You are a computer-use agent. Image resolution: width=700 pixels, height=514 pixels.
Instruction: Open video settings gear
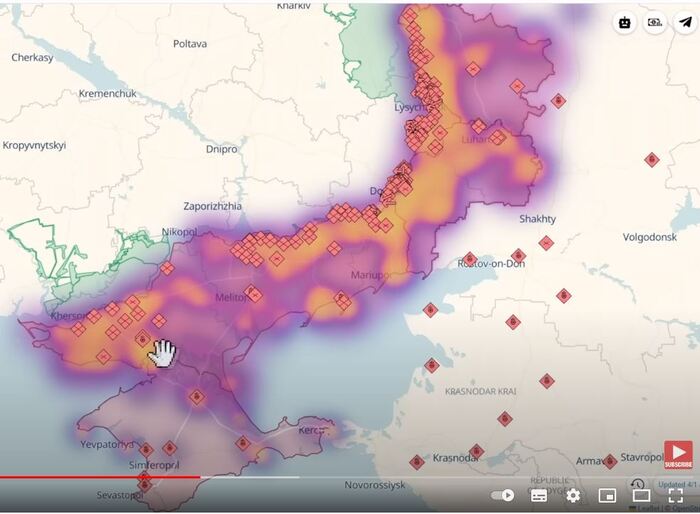coord(573,495)
